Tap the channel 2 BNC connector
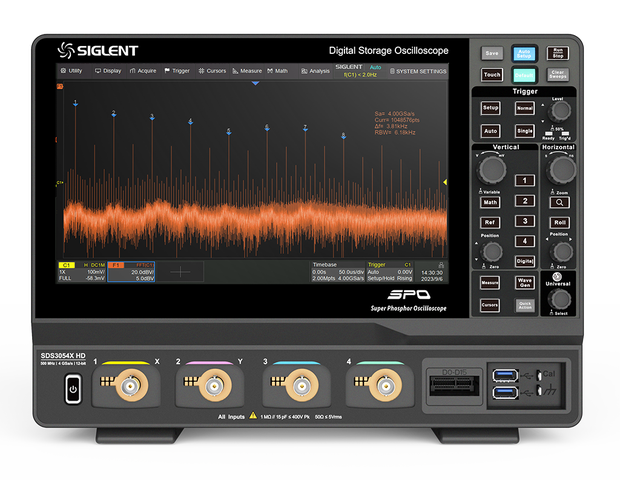Screen dimensions: 620x480 pyautogui.click(x=215, y=385)
